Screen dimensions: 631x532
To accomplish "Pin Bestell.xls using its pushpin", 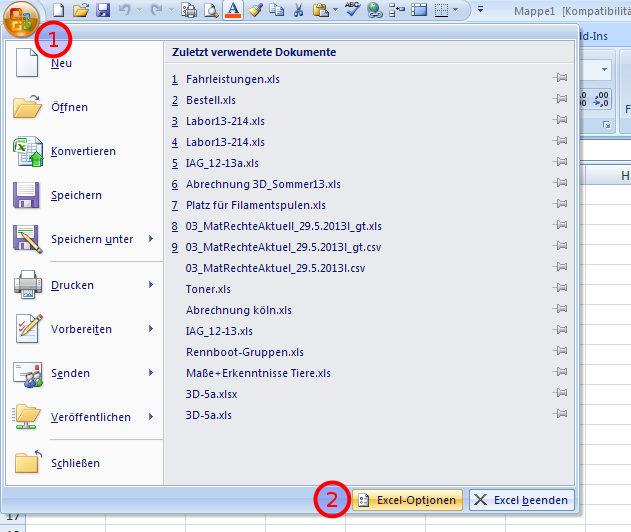I will tap(560, 99).
